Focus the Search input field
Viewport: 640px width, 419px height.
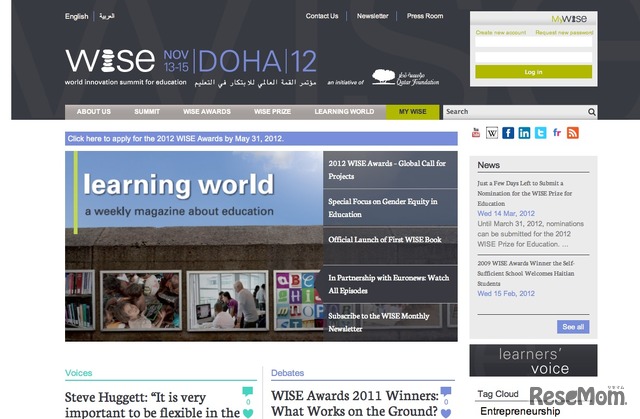point(515,112)
